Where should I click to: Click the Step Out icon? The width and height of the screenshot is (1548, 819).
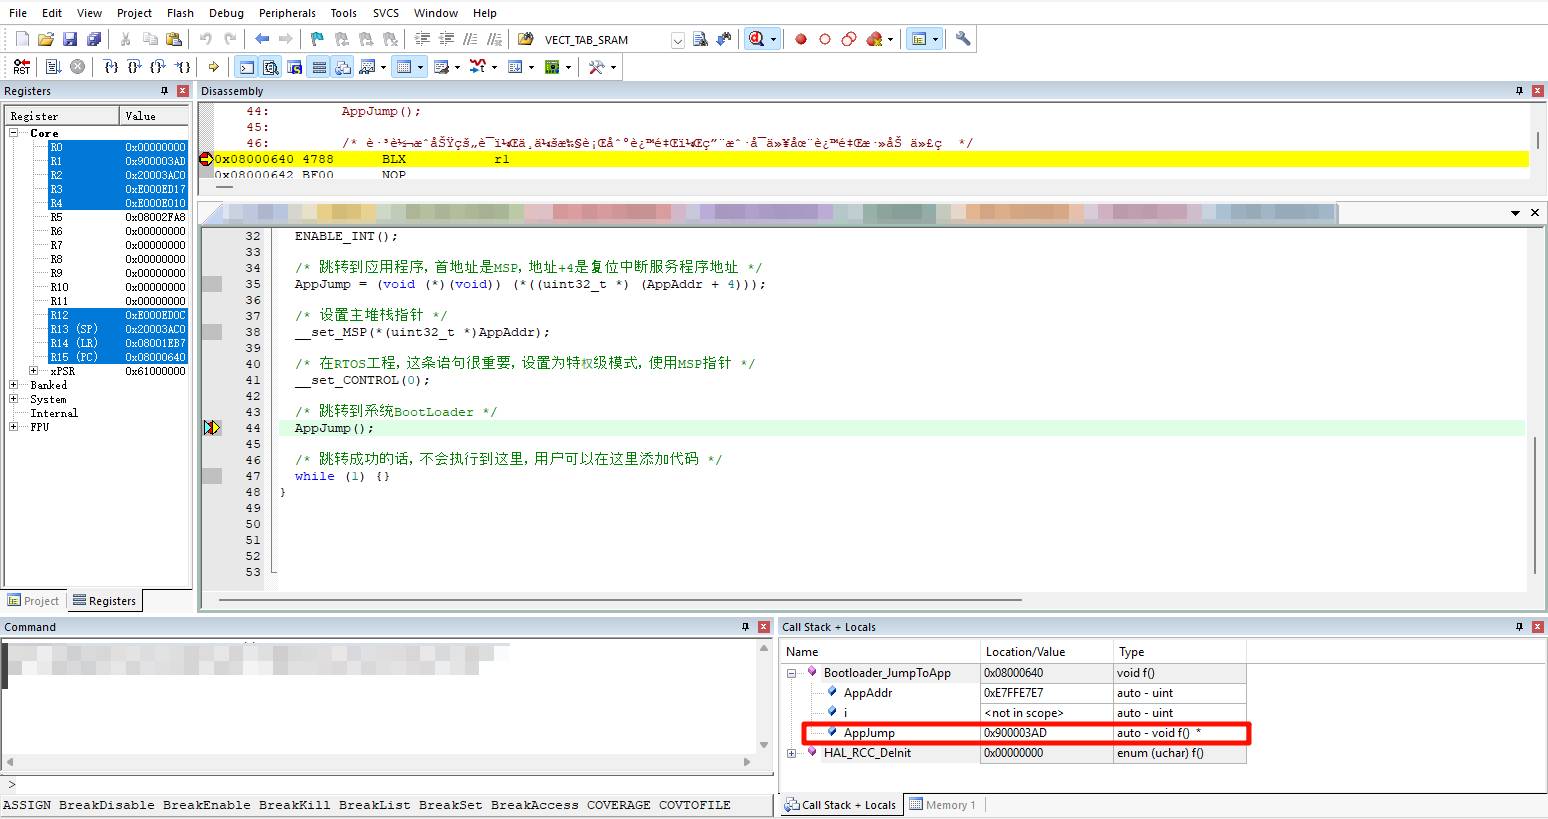[x=158, y=67]
